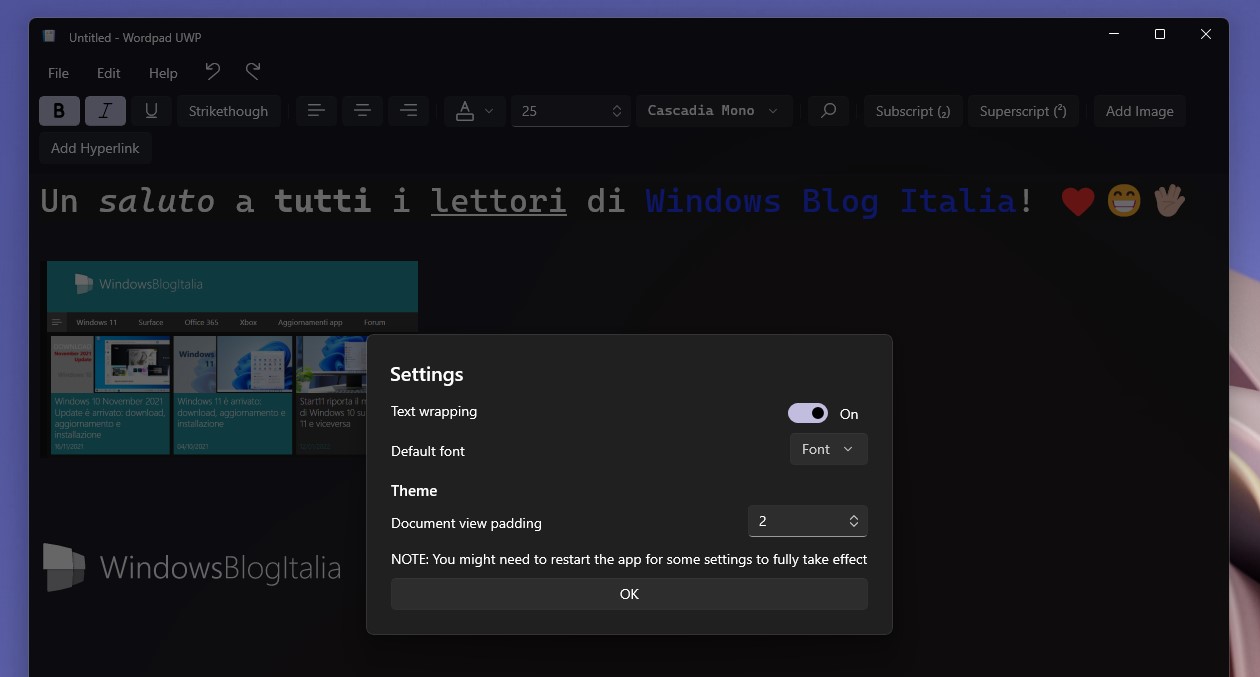
Task: Open Cascadia Mono font dropdown
Action: click(x=713, y=111)
